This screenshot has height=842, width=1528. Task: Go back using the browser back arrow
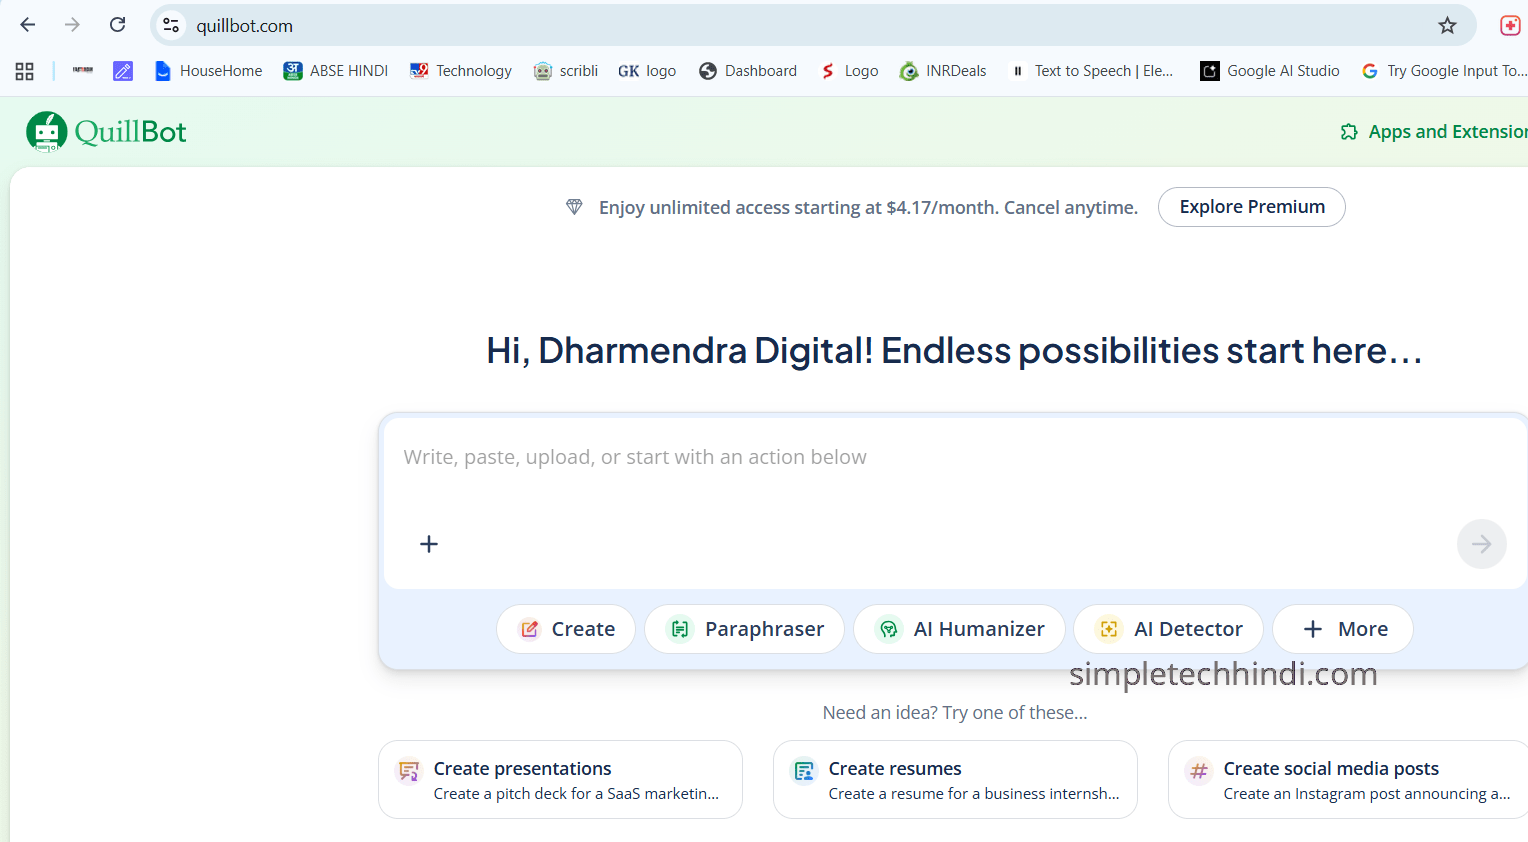click(x=28, y=25)
